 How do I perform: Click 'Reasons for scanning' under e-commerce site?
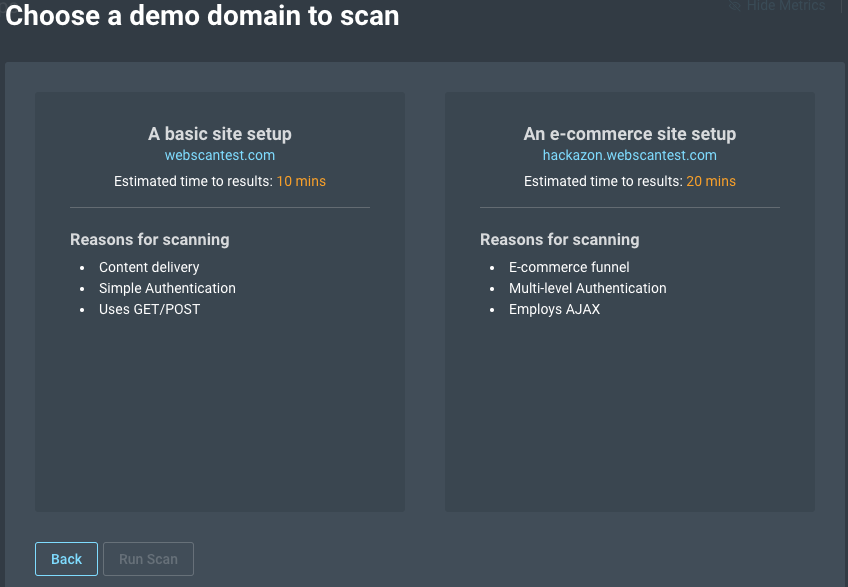(x=560, y=239)
